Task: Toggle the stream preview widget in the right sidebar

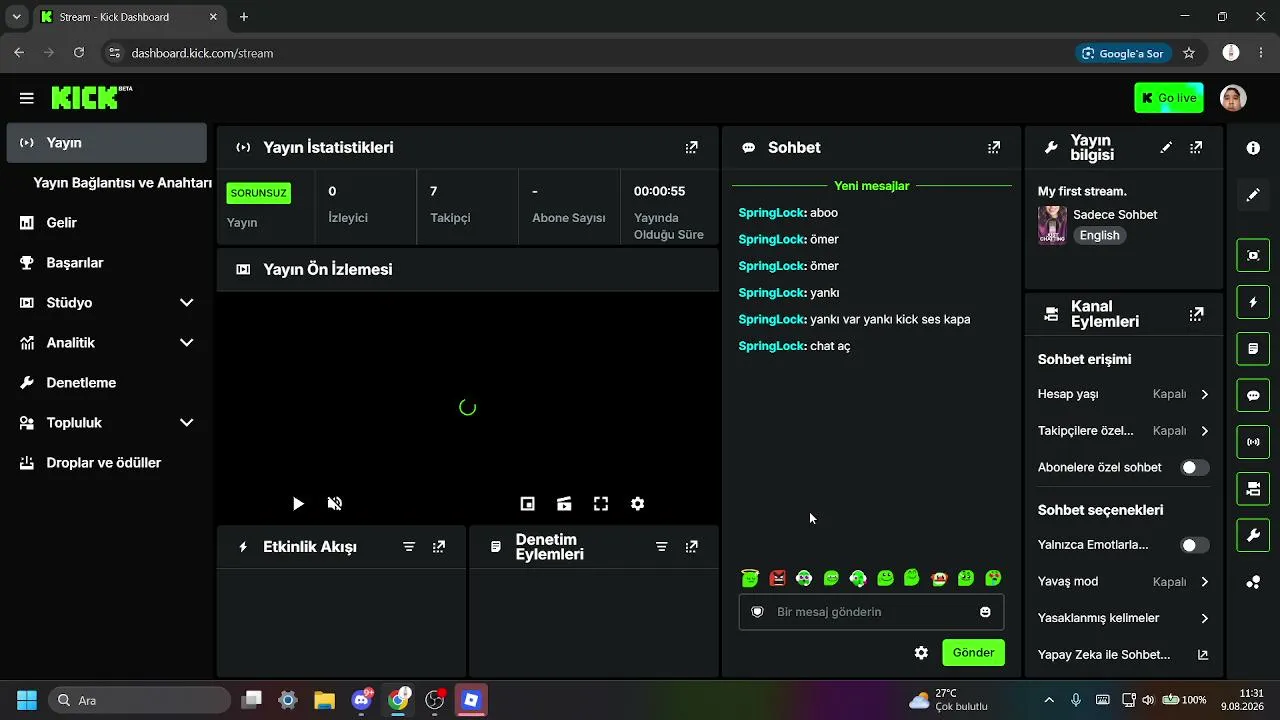Action: pos(1253,255)
